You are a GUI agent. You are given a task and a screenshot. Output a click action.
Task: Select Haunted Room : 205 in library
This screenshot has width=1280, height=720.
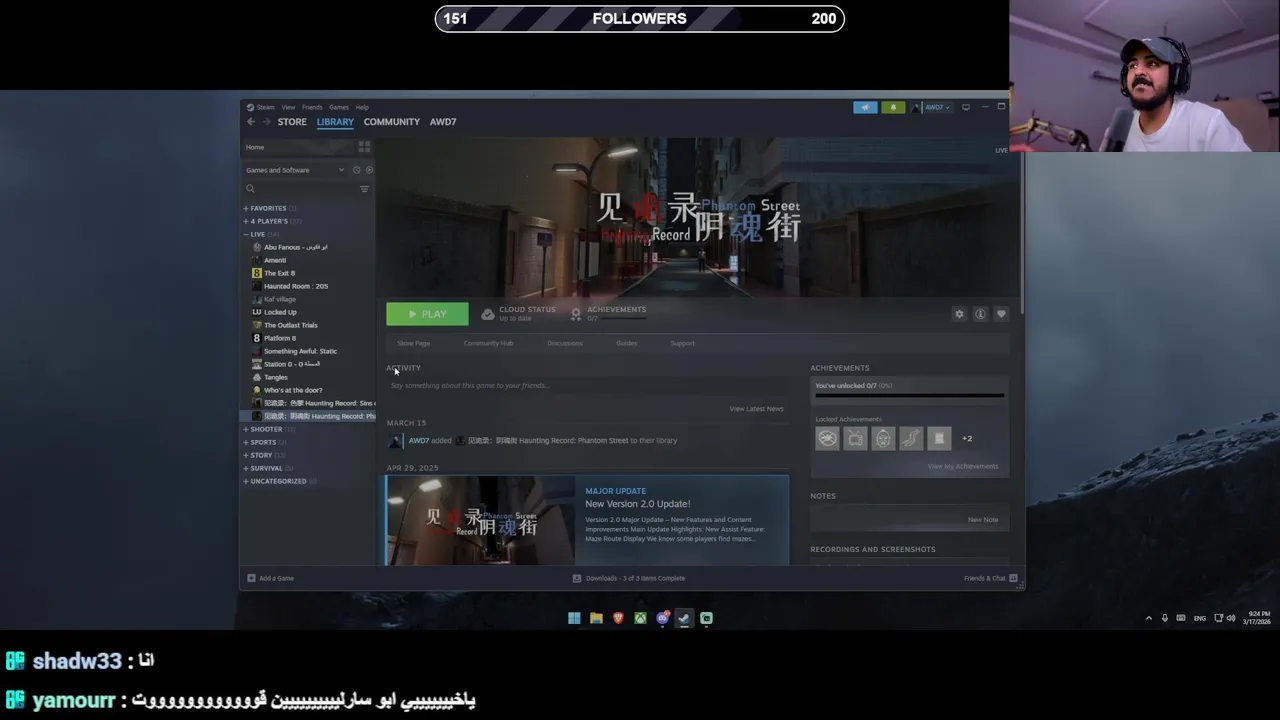(295, 286)
